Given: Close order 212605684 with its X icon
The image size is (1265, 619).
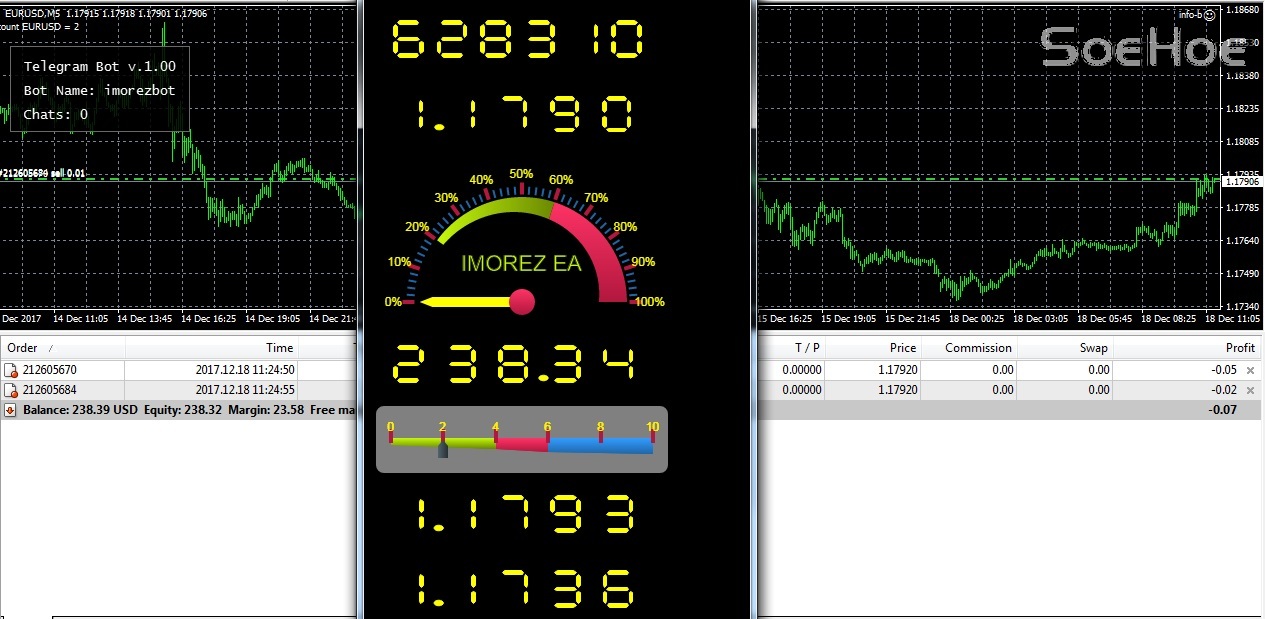Looking at the screenshot, I should pyautogui.click(x=1250, y=390).
